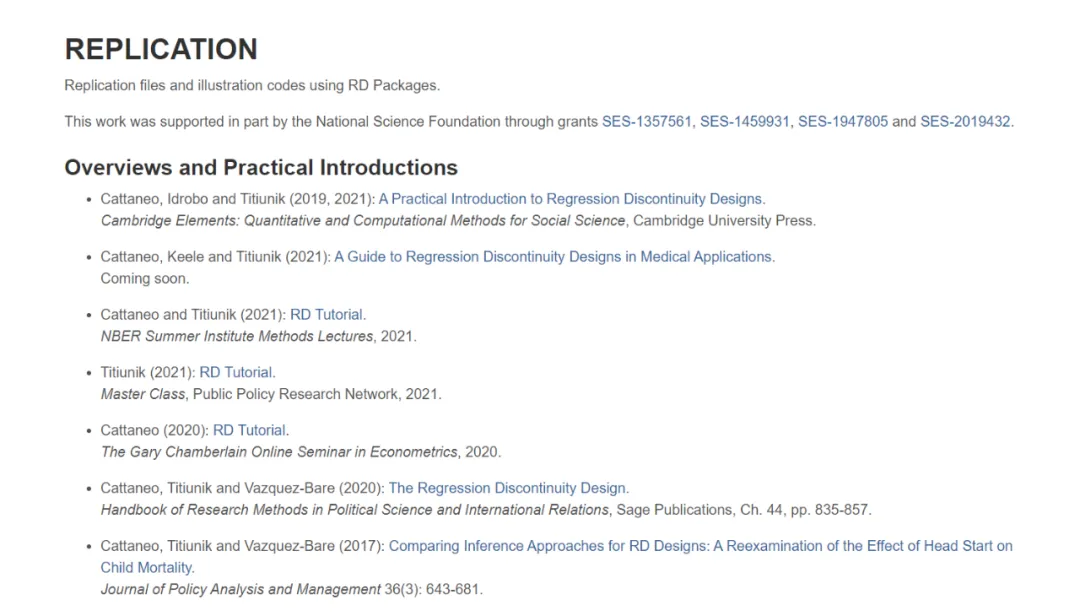
Task: Open the Guide to RD Designs in Medical Applications
Action: pos(554,257)
